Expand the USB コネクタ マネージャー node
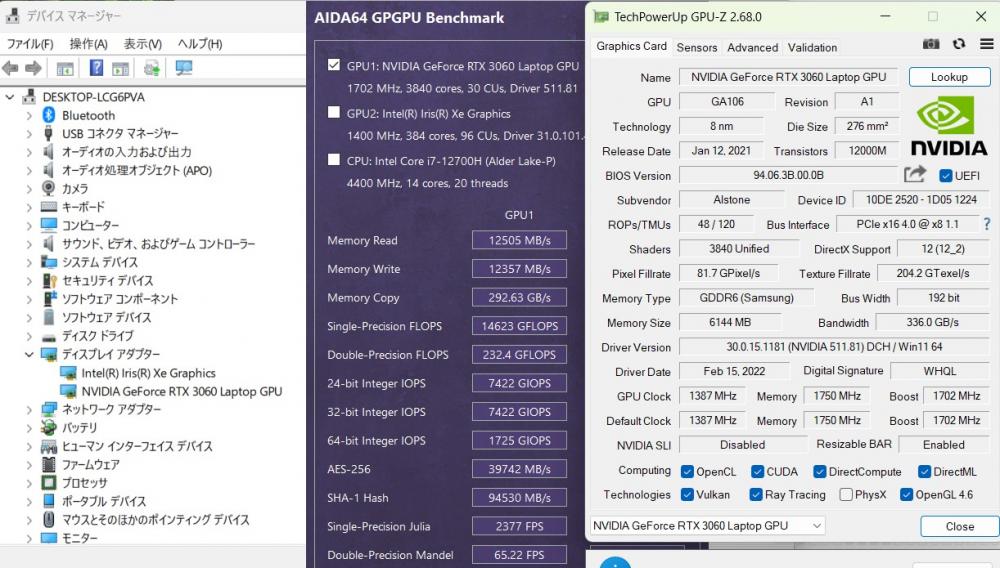 click(x=29, y=134)
